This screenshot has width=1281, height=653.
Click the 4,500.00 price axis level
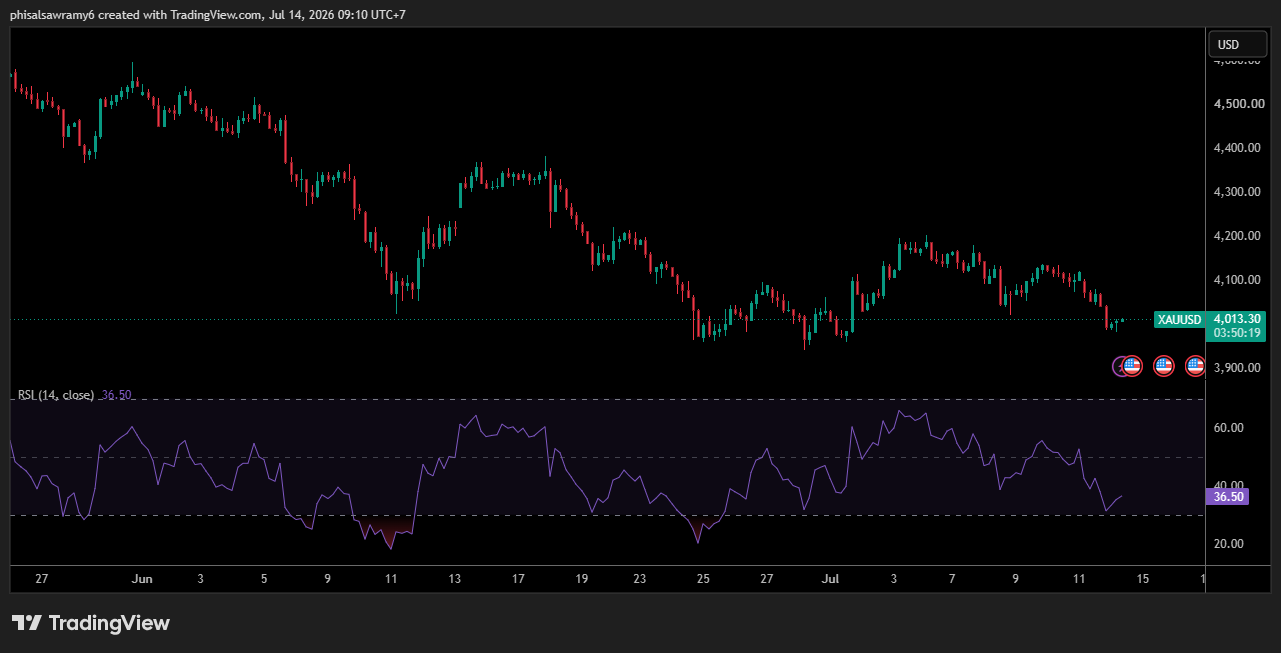tap(1237, 104)
